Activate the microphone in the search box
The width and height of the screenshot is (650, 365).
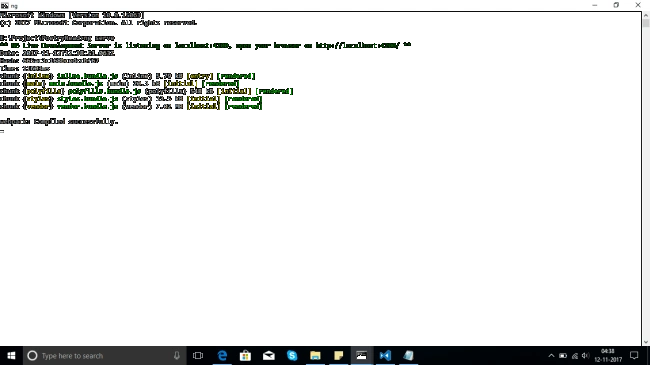point(177,355)
